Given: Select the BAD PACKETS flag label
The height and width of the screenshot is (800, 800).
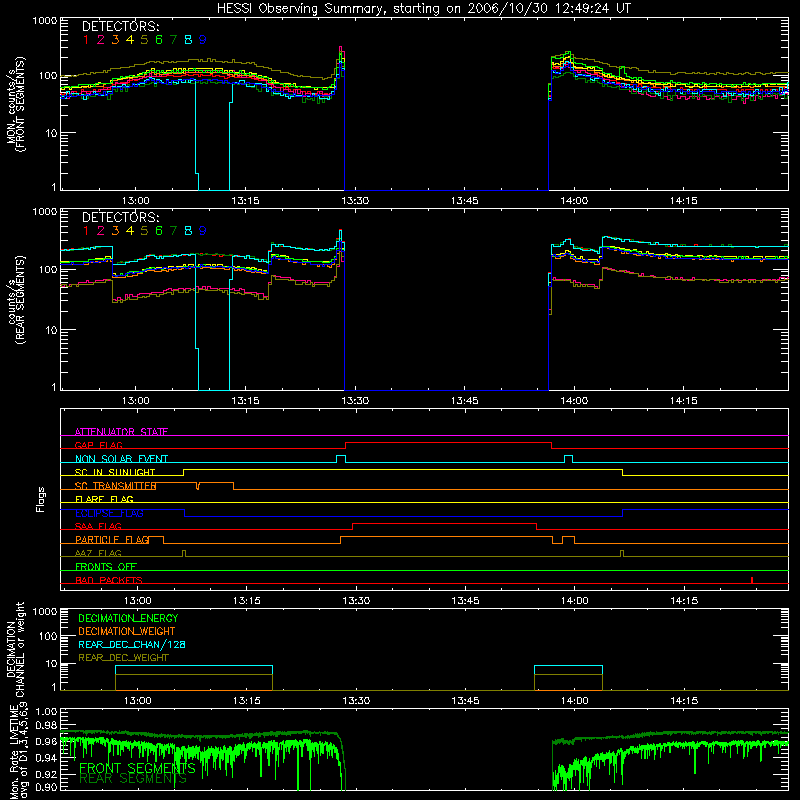Looking at the screenshot, I should point(109,580).
